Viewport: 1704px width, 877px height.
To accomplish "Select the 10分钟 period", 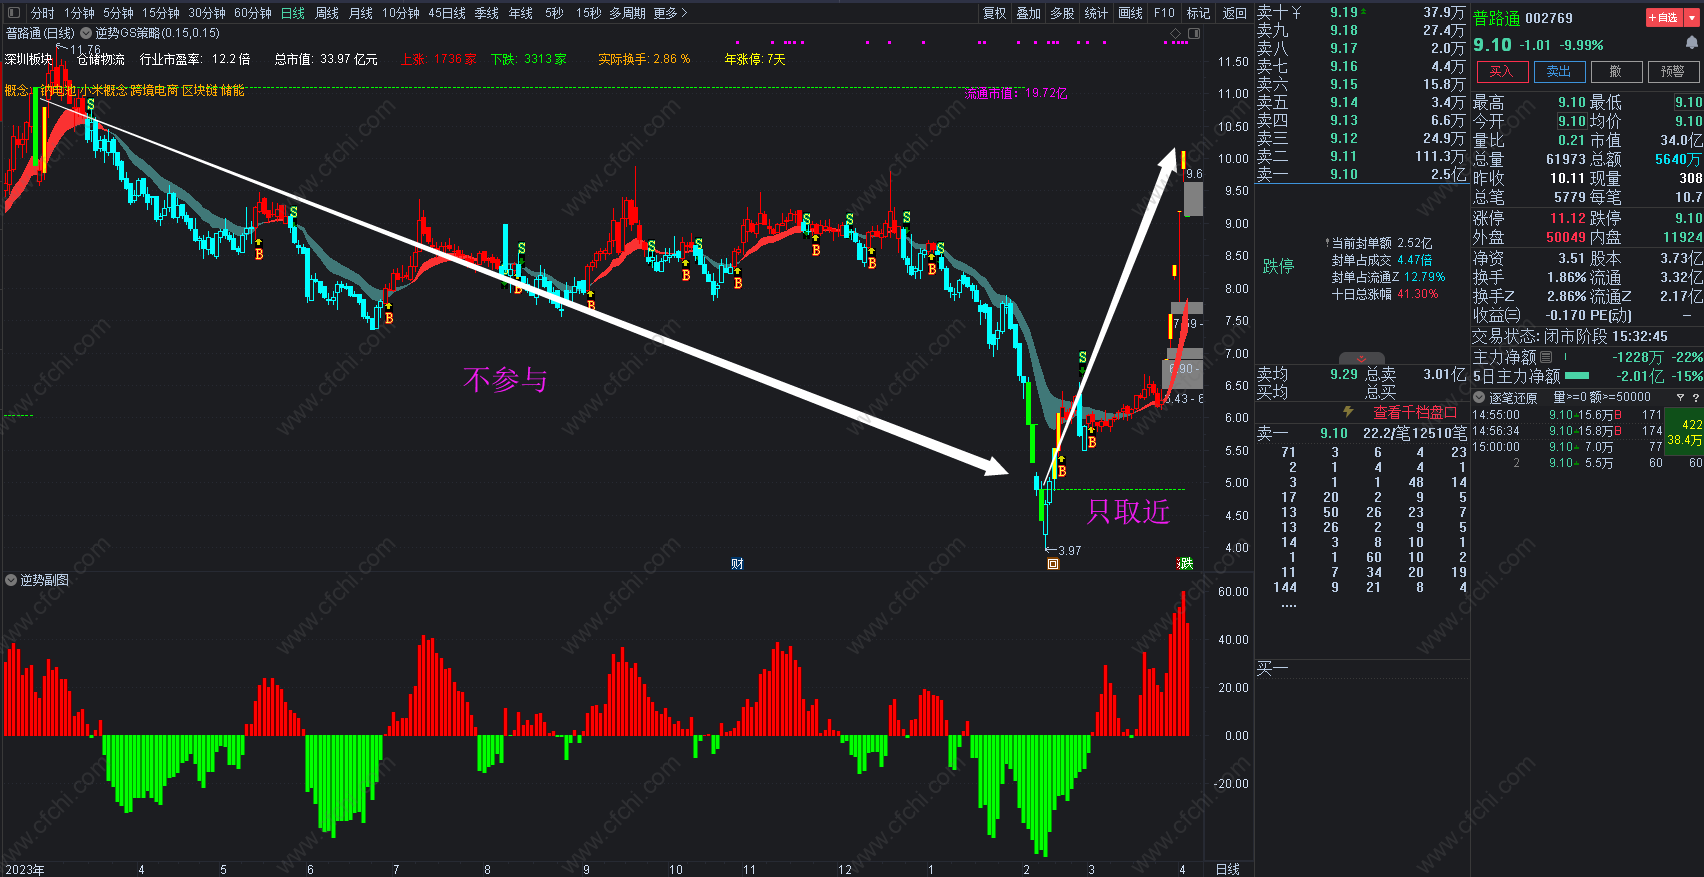I will pyautogui.click(x=401, y=13).
